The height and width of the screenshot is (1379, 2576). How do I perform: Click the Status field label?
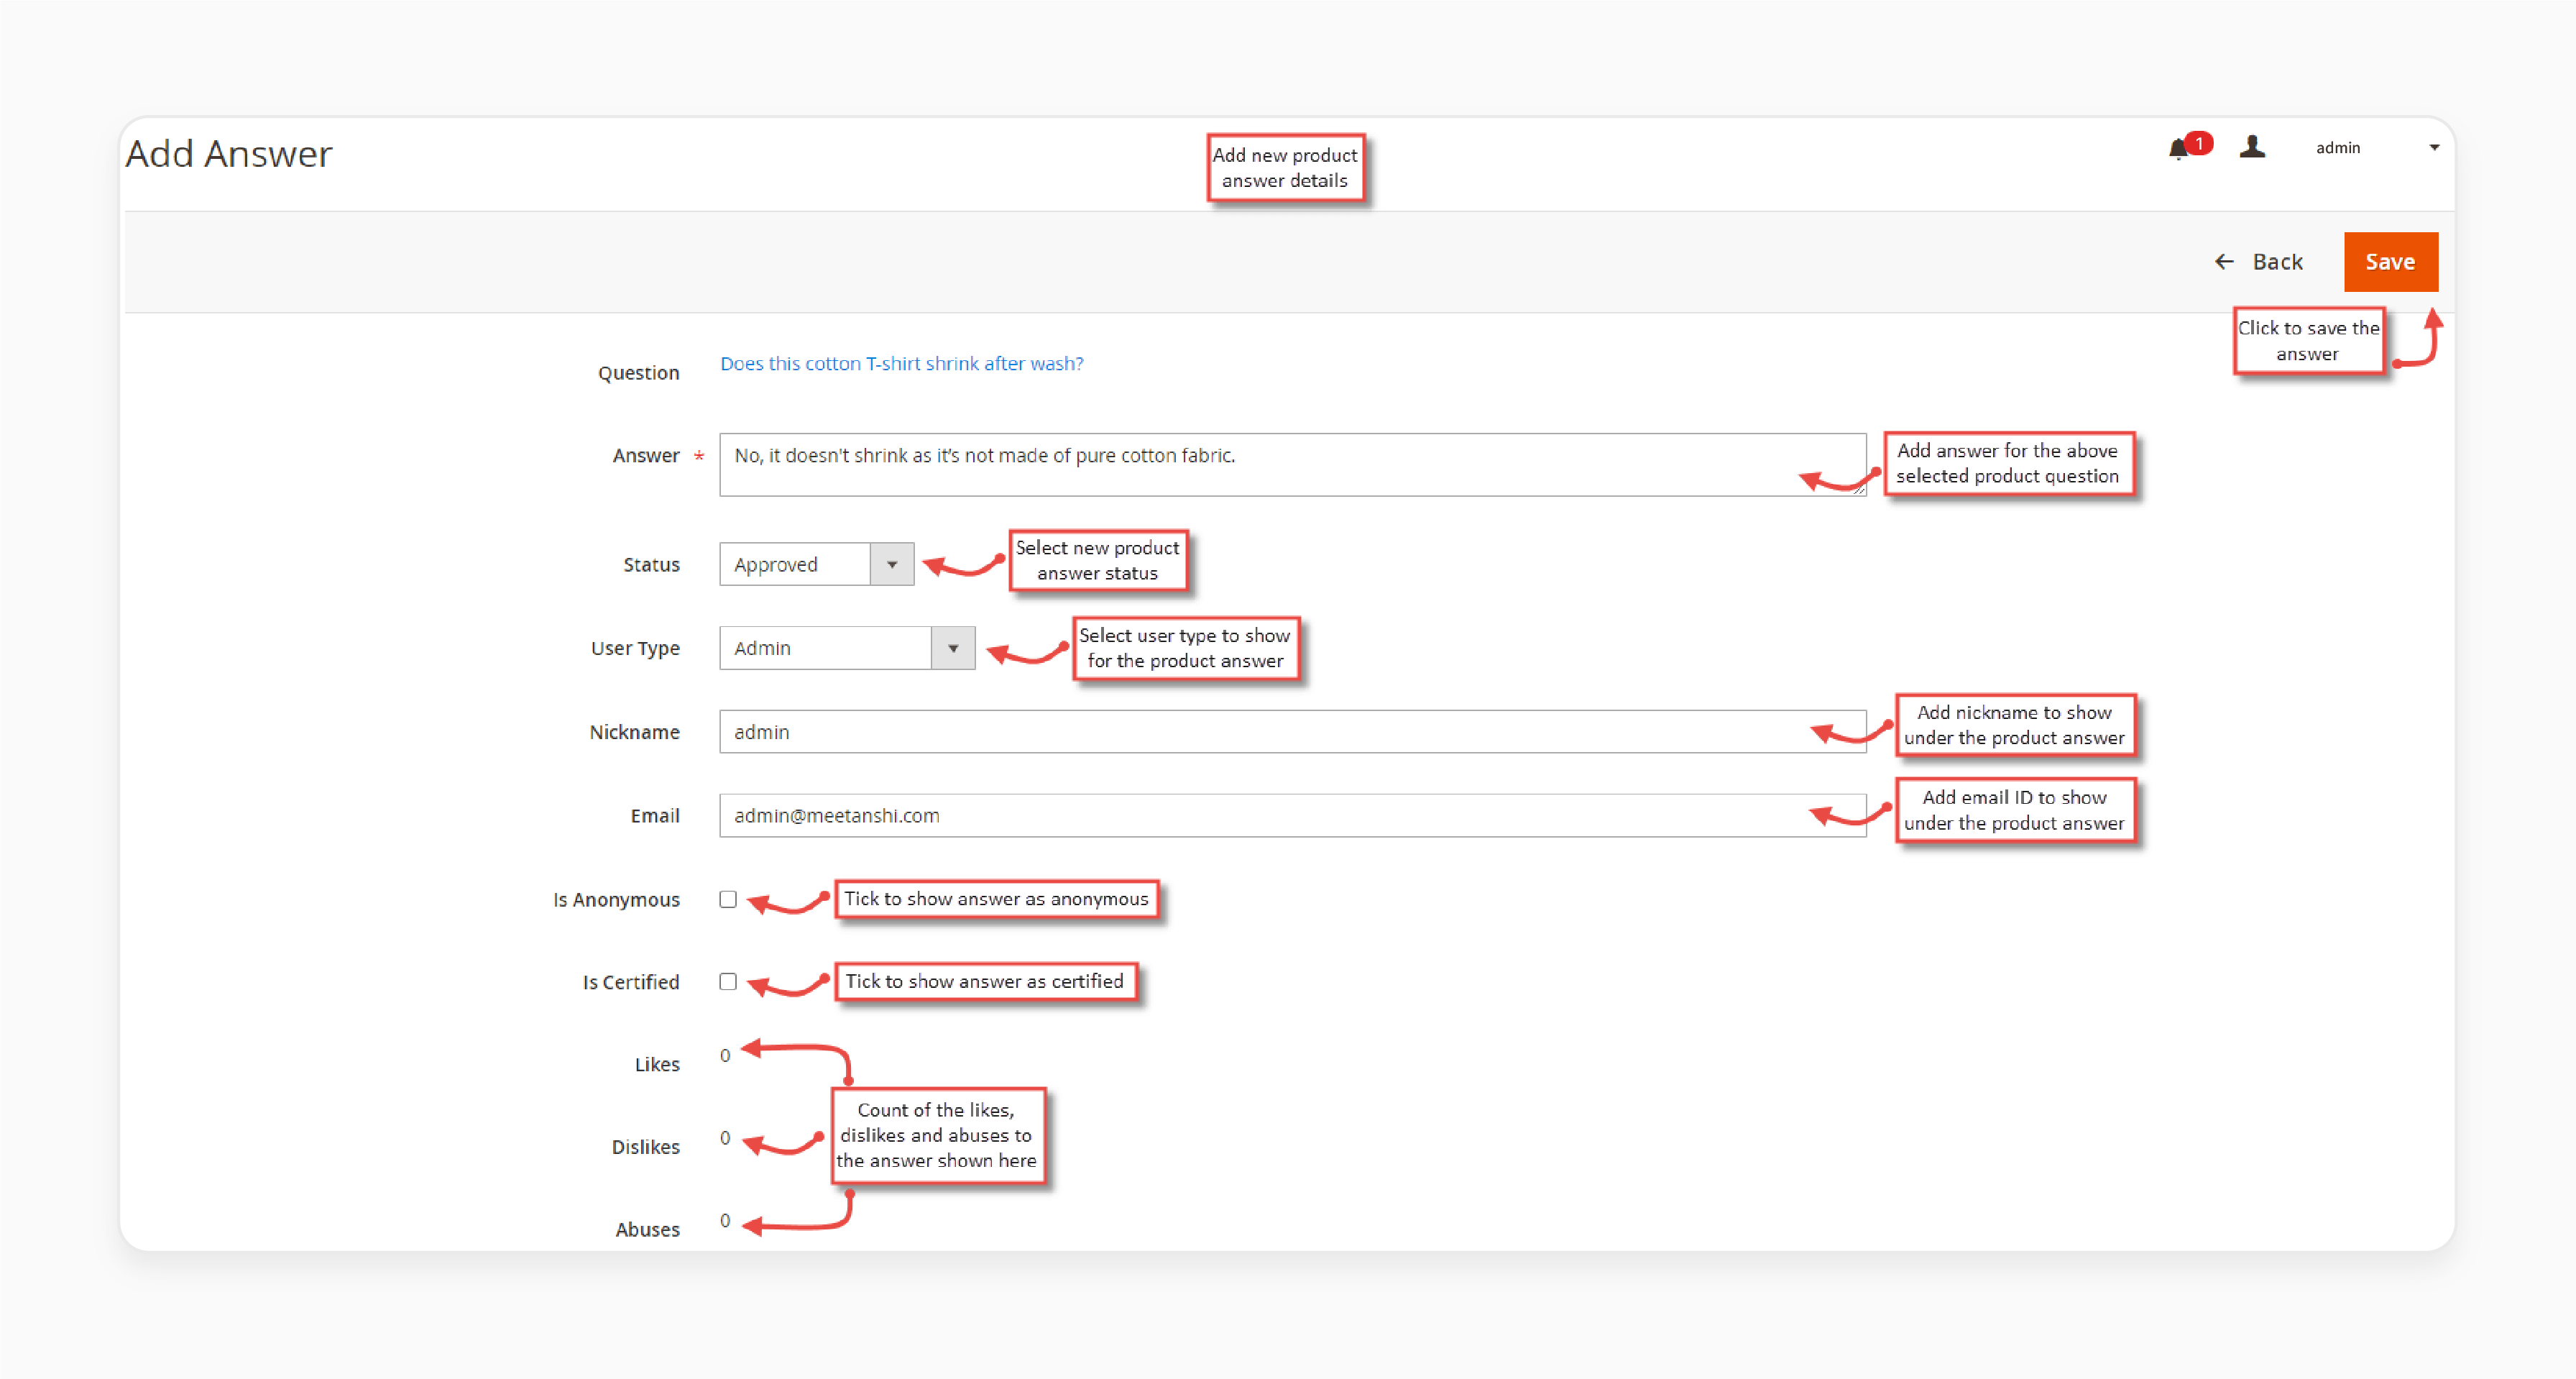click(652, 565)
